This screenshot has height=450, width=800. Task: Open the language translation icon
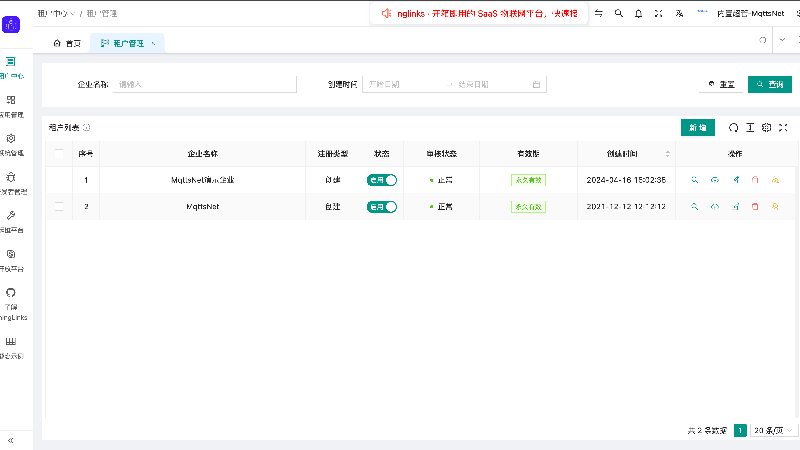click(x=679, y=13)
